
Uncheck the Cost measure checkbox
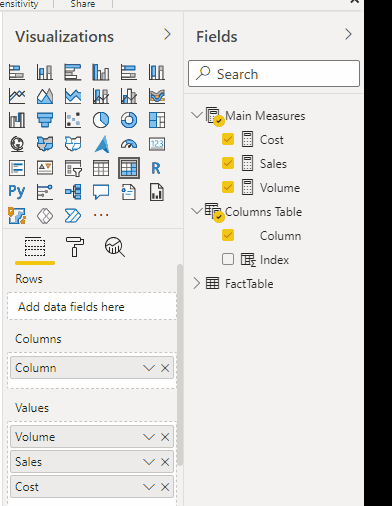pos(228,139)
